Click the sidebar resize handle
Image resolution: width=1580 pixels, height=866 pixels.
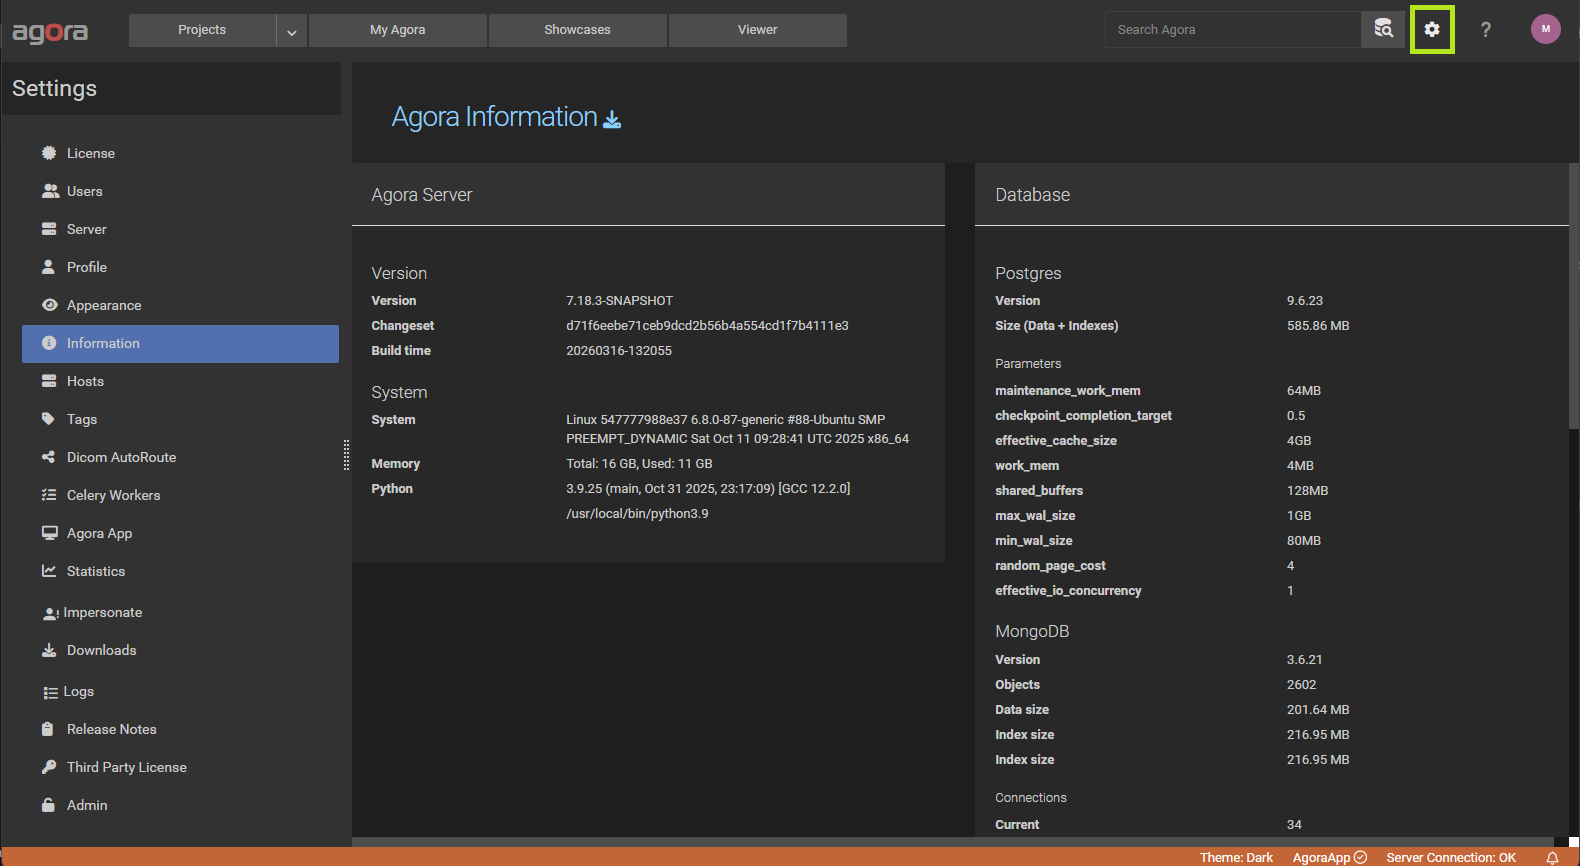tap(346, 455)
